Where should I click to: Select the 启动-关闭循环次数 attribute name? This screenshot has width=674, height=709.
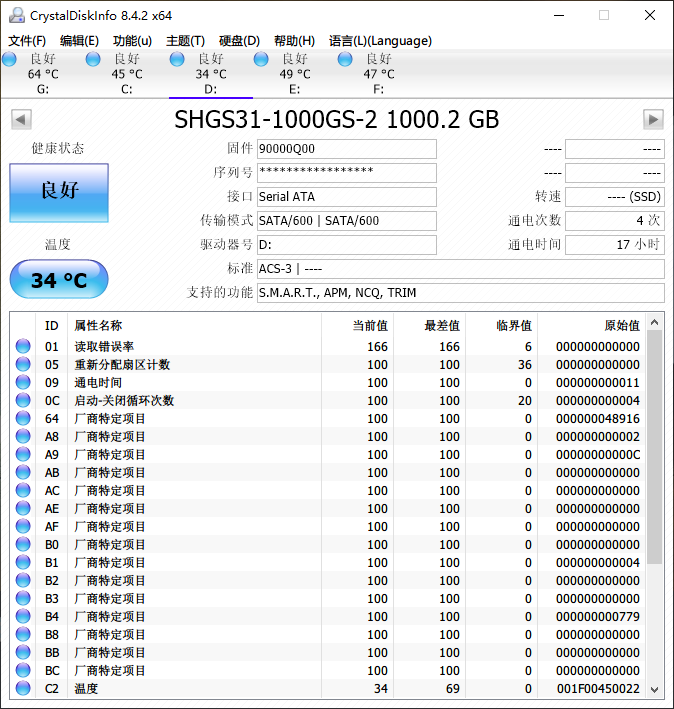(x=124, y=401)
